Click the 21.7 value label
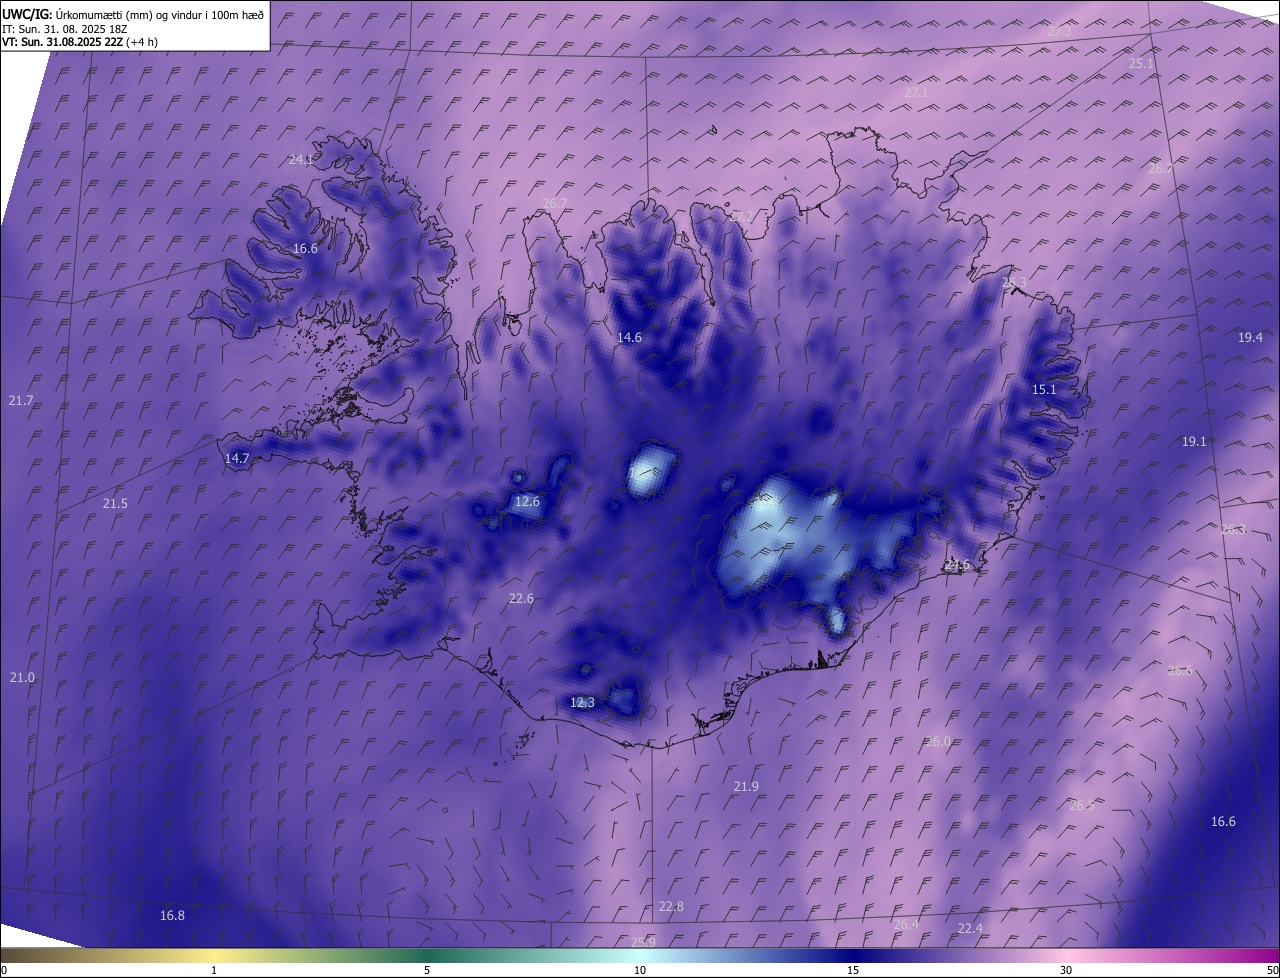The image size is (1280, 978). [x=21, y=401]
